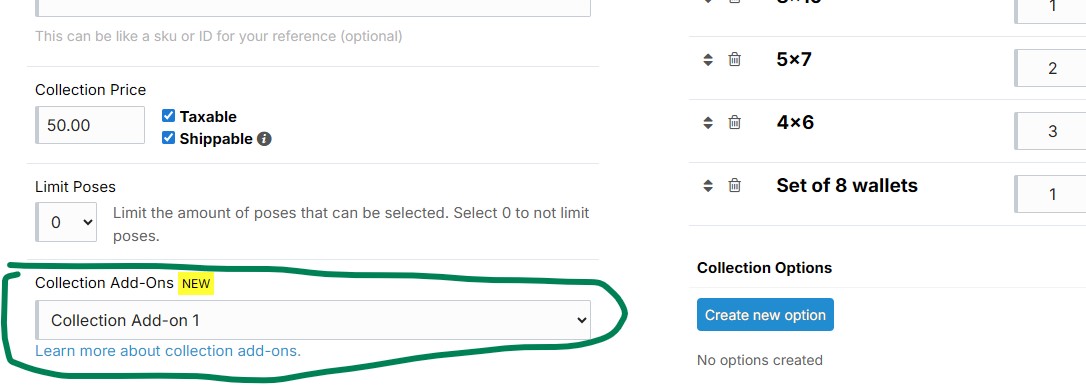Delete the 5×7 item with trash icon
The height and width of the screenshot is (385, 1086).
click(x=735, y=60)
